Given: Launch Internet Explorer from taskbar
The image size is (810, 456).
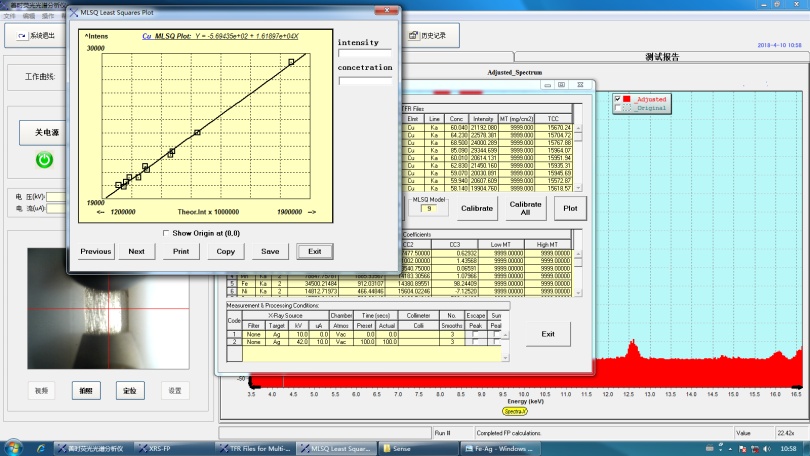Looking at the screenshot, I should [41, 448].
